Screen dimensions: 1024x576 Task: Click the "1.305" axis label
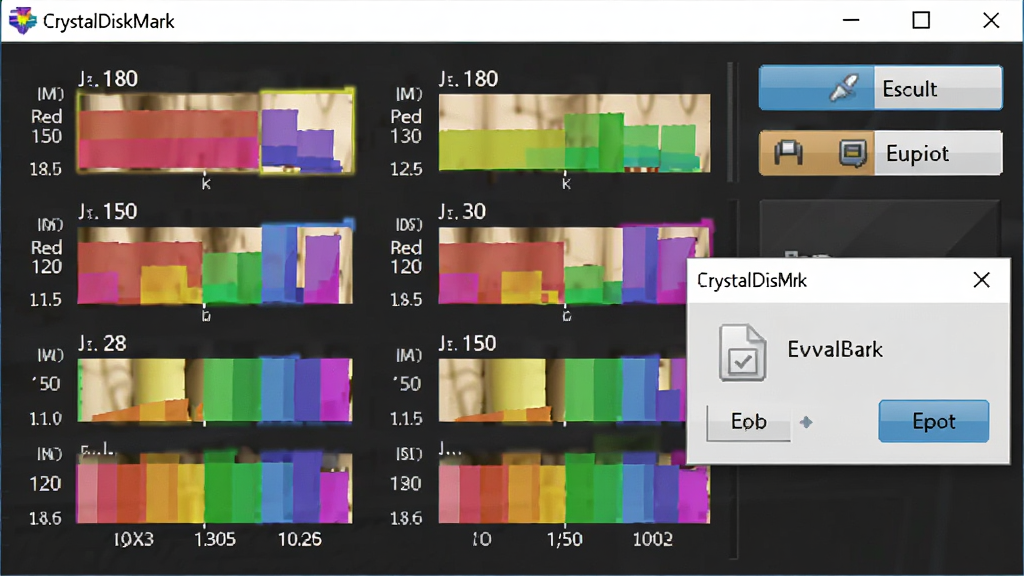[x=215, y=539]
